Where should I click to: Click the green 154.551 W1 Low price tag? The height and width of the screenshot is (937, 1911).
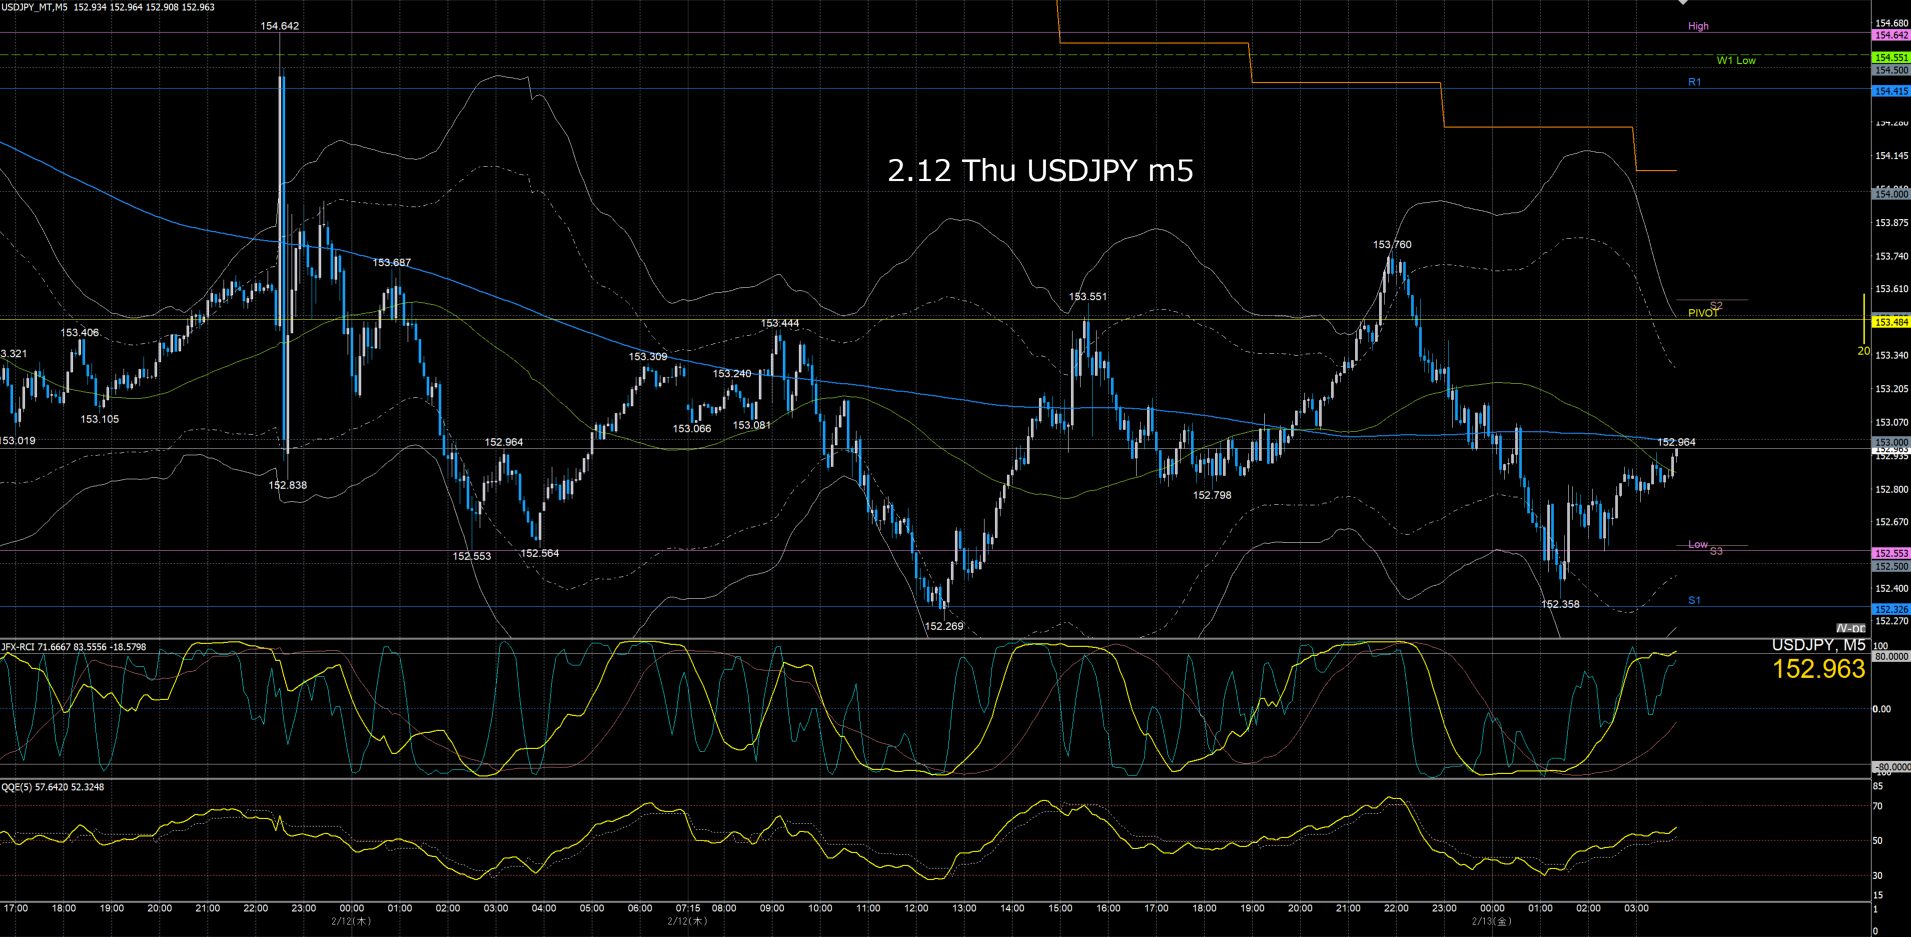tap(1891, 58)
